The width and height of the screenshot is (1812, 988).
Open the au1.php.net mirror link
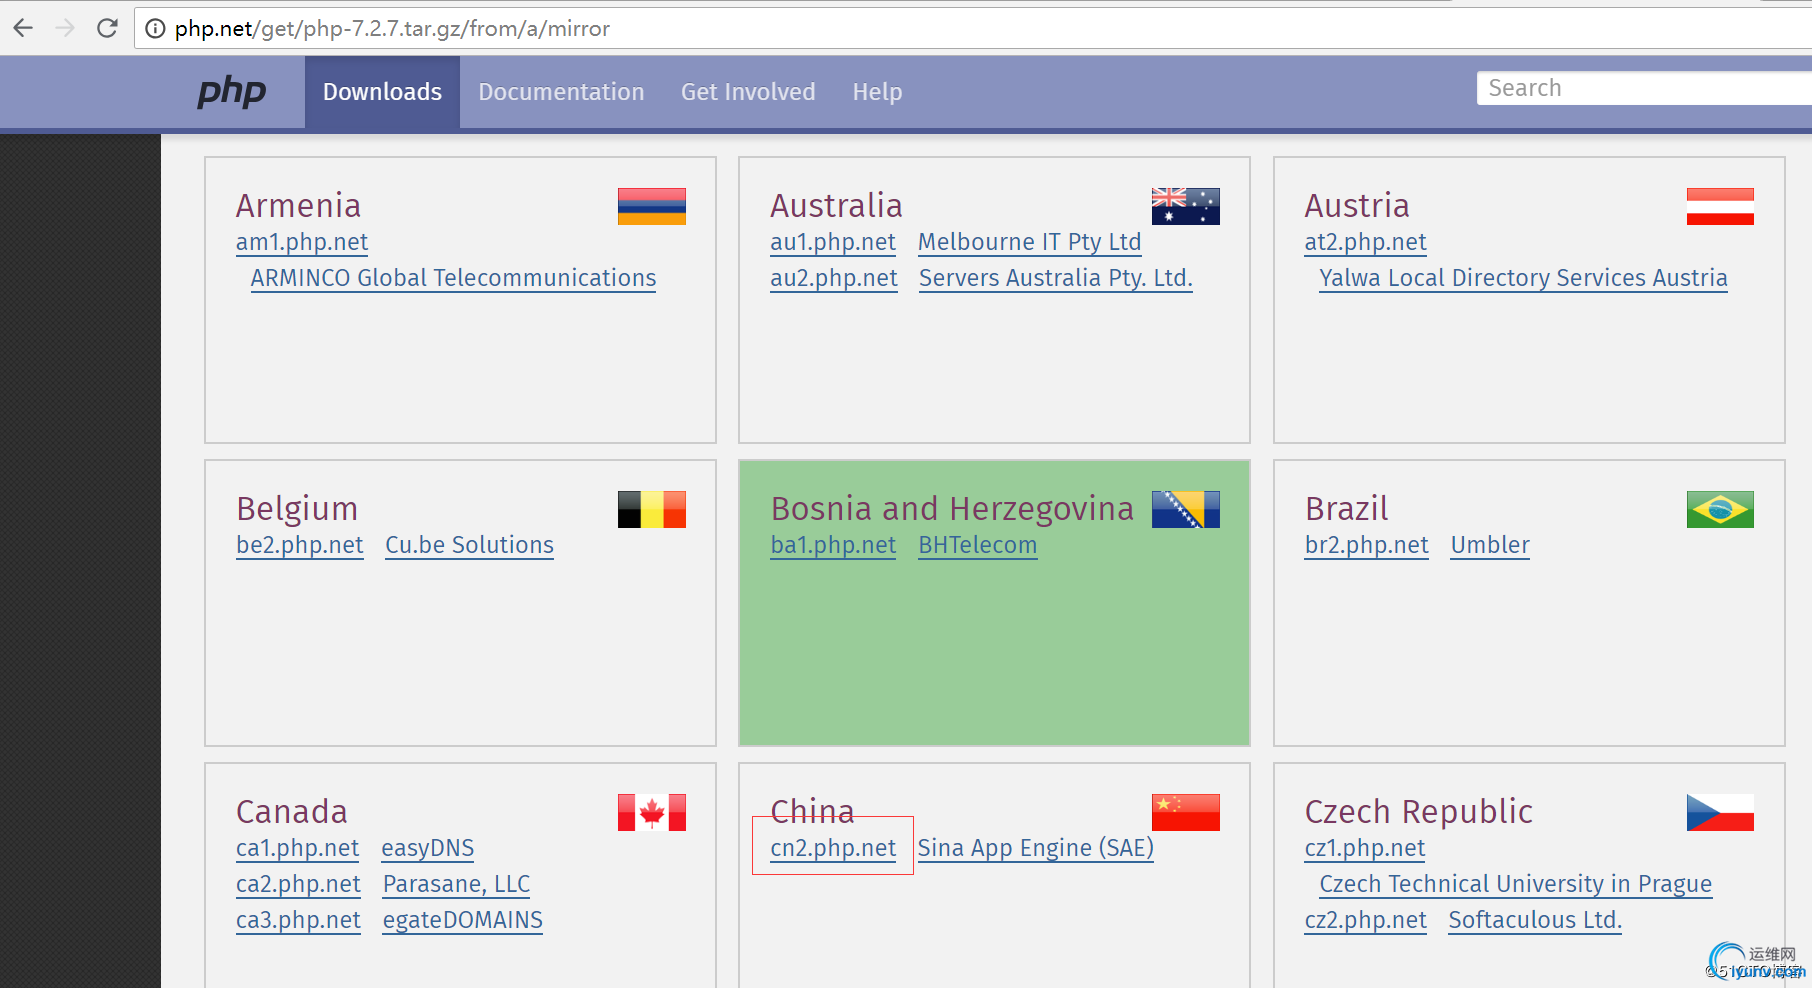[833, 242]
